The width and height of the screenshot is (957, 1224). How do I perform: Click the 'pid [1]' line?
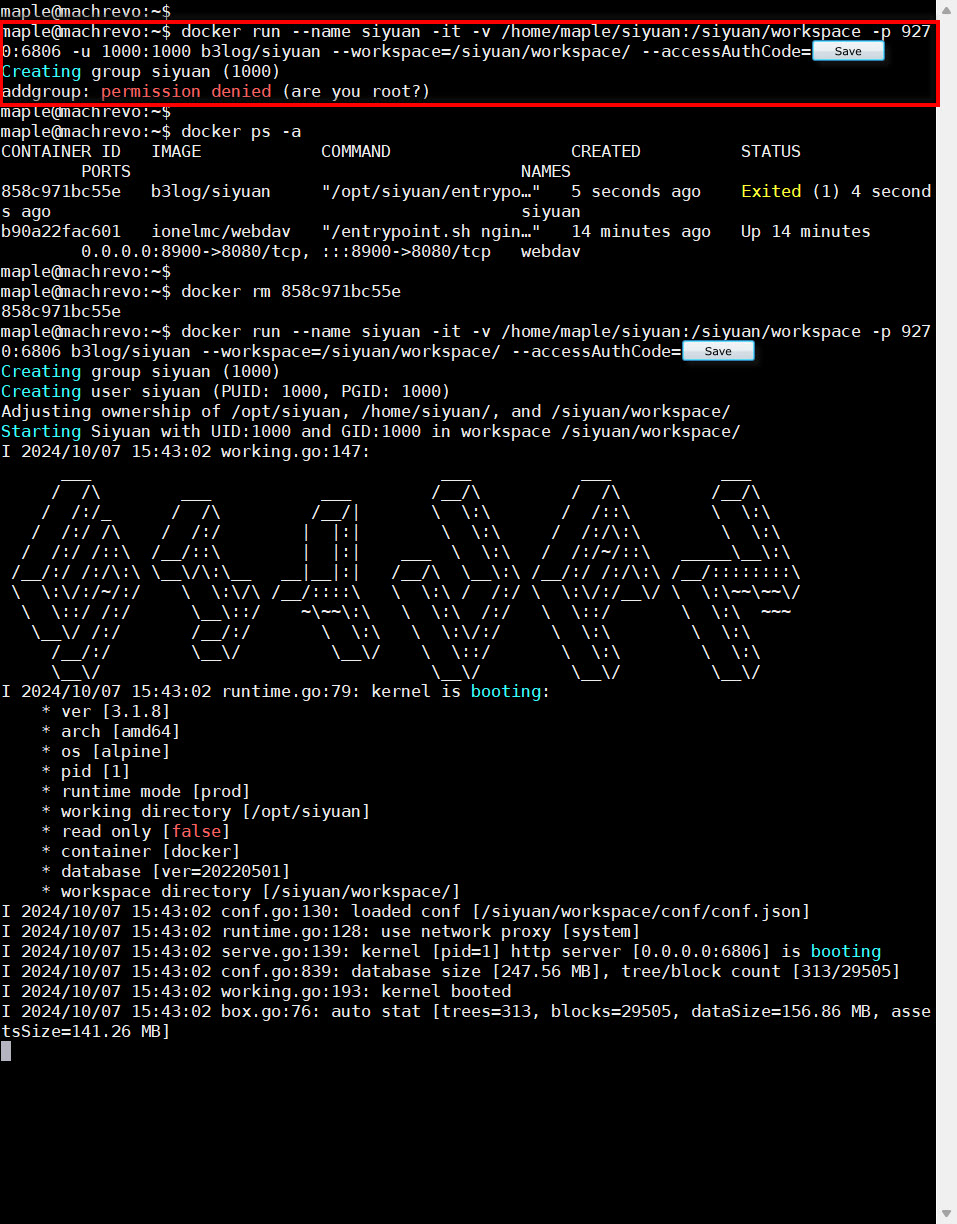point(86,771)
